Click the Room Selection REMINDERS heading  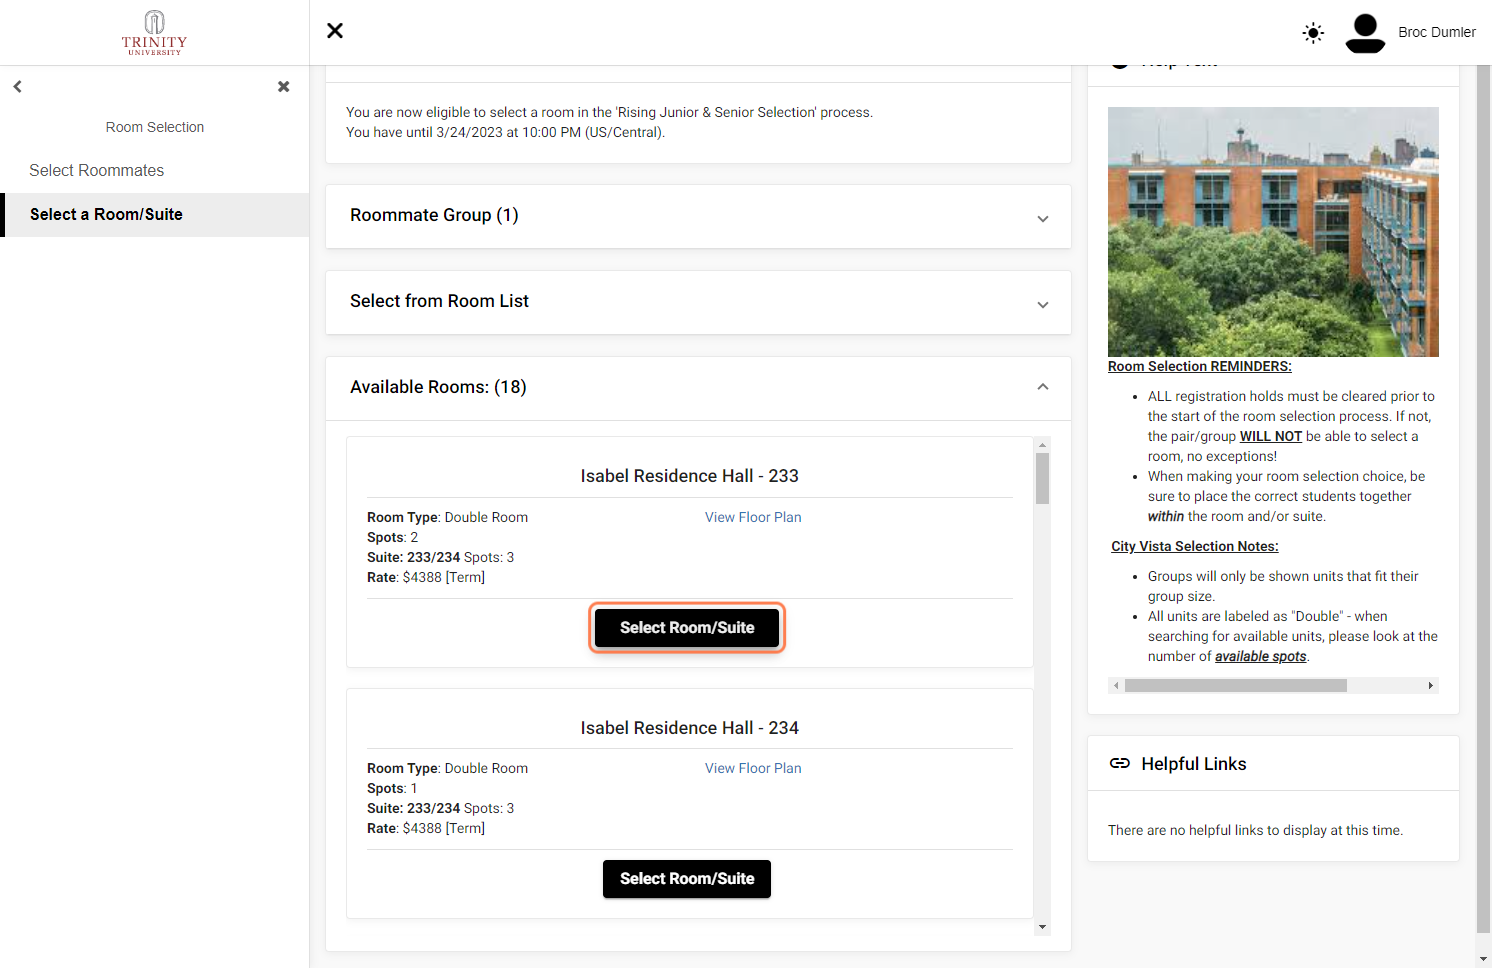(1200, 367)
